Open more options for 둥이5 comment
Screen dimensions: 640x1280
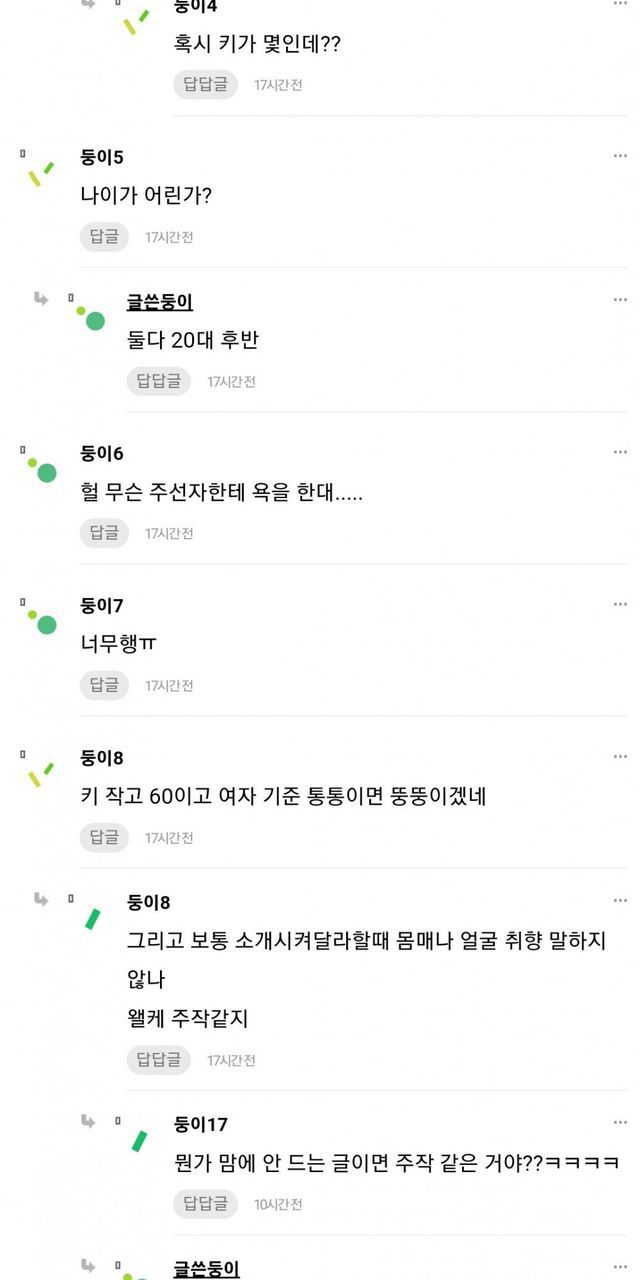click(x=620, y=157)
